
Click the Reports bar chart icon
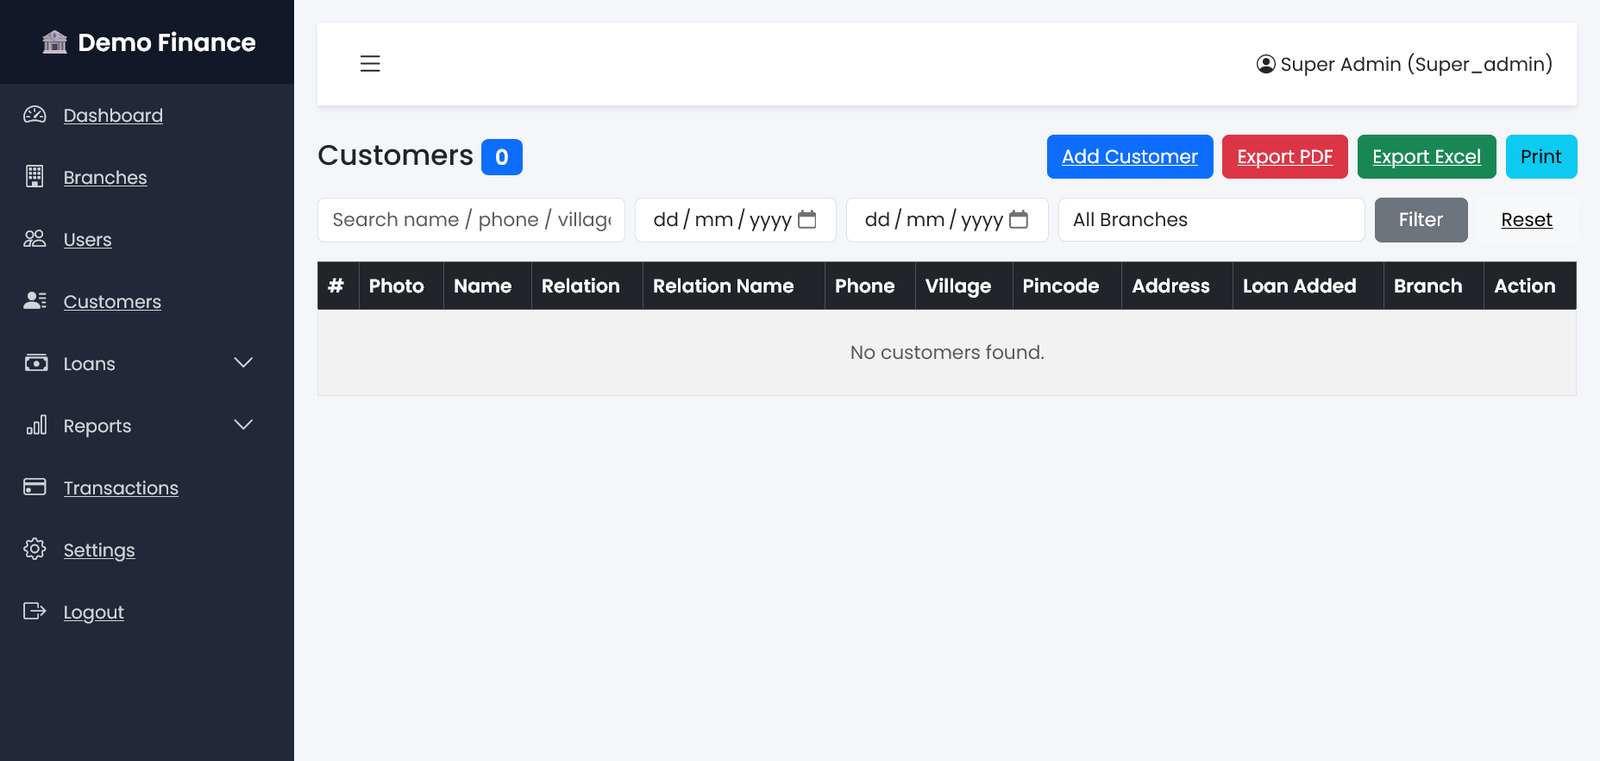pyautogui.click(x=36, y=425)
